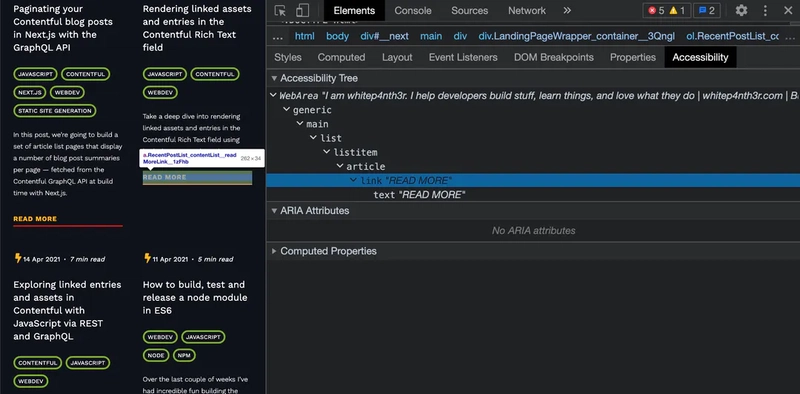Click the orange READ MORE link
Screen dimensions: 800x394
pos(35,219)
